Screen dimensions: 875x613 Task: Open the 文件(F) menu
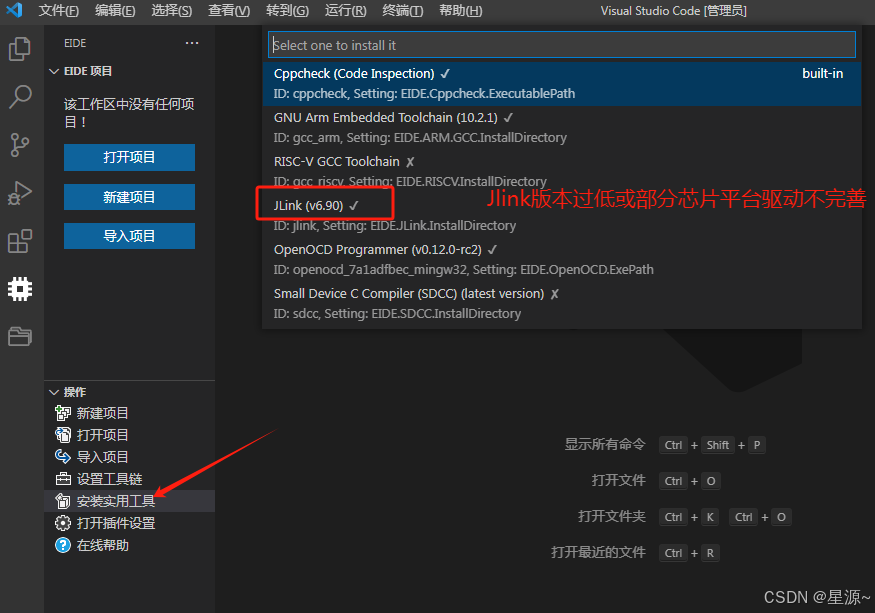59,11
